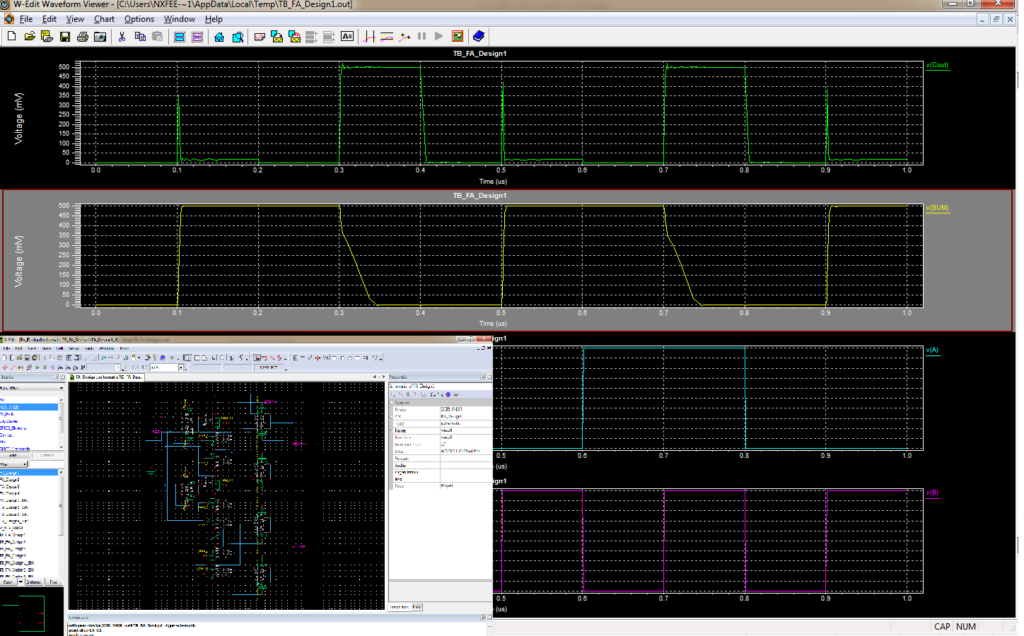1024x636 pixels.
Task: Collapse the System section in Properties panel
Action: 392,403
